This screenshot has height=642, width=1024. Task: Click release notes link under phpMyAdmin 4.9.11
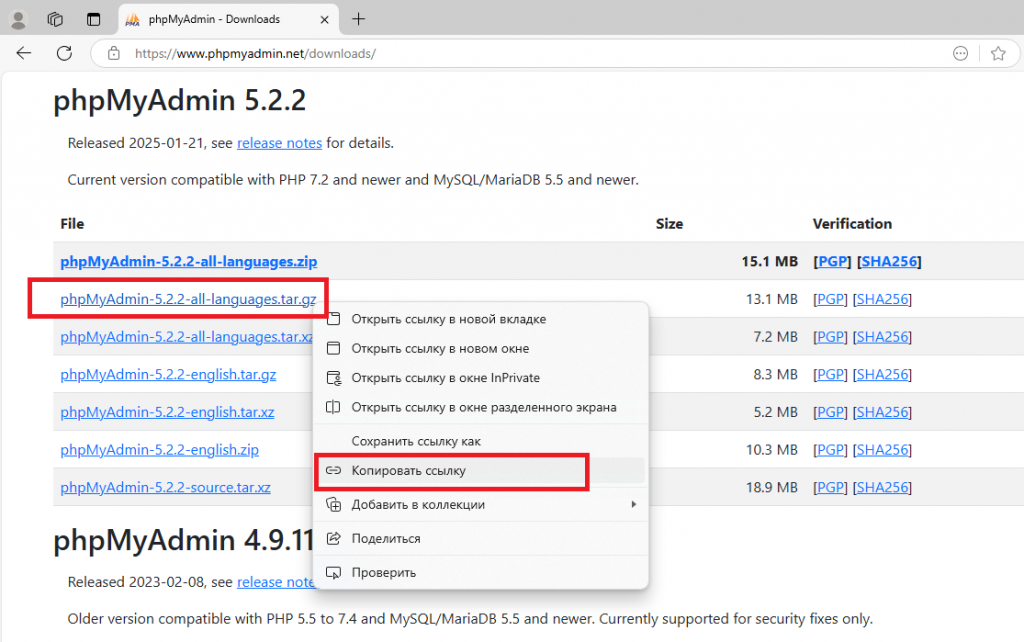276,582
